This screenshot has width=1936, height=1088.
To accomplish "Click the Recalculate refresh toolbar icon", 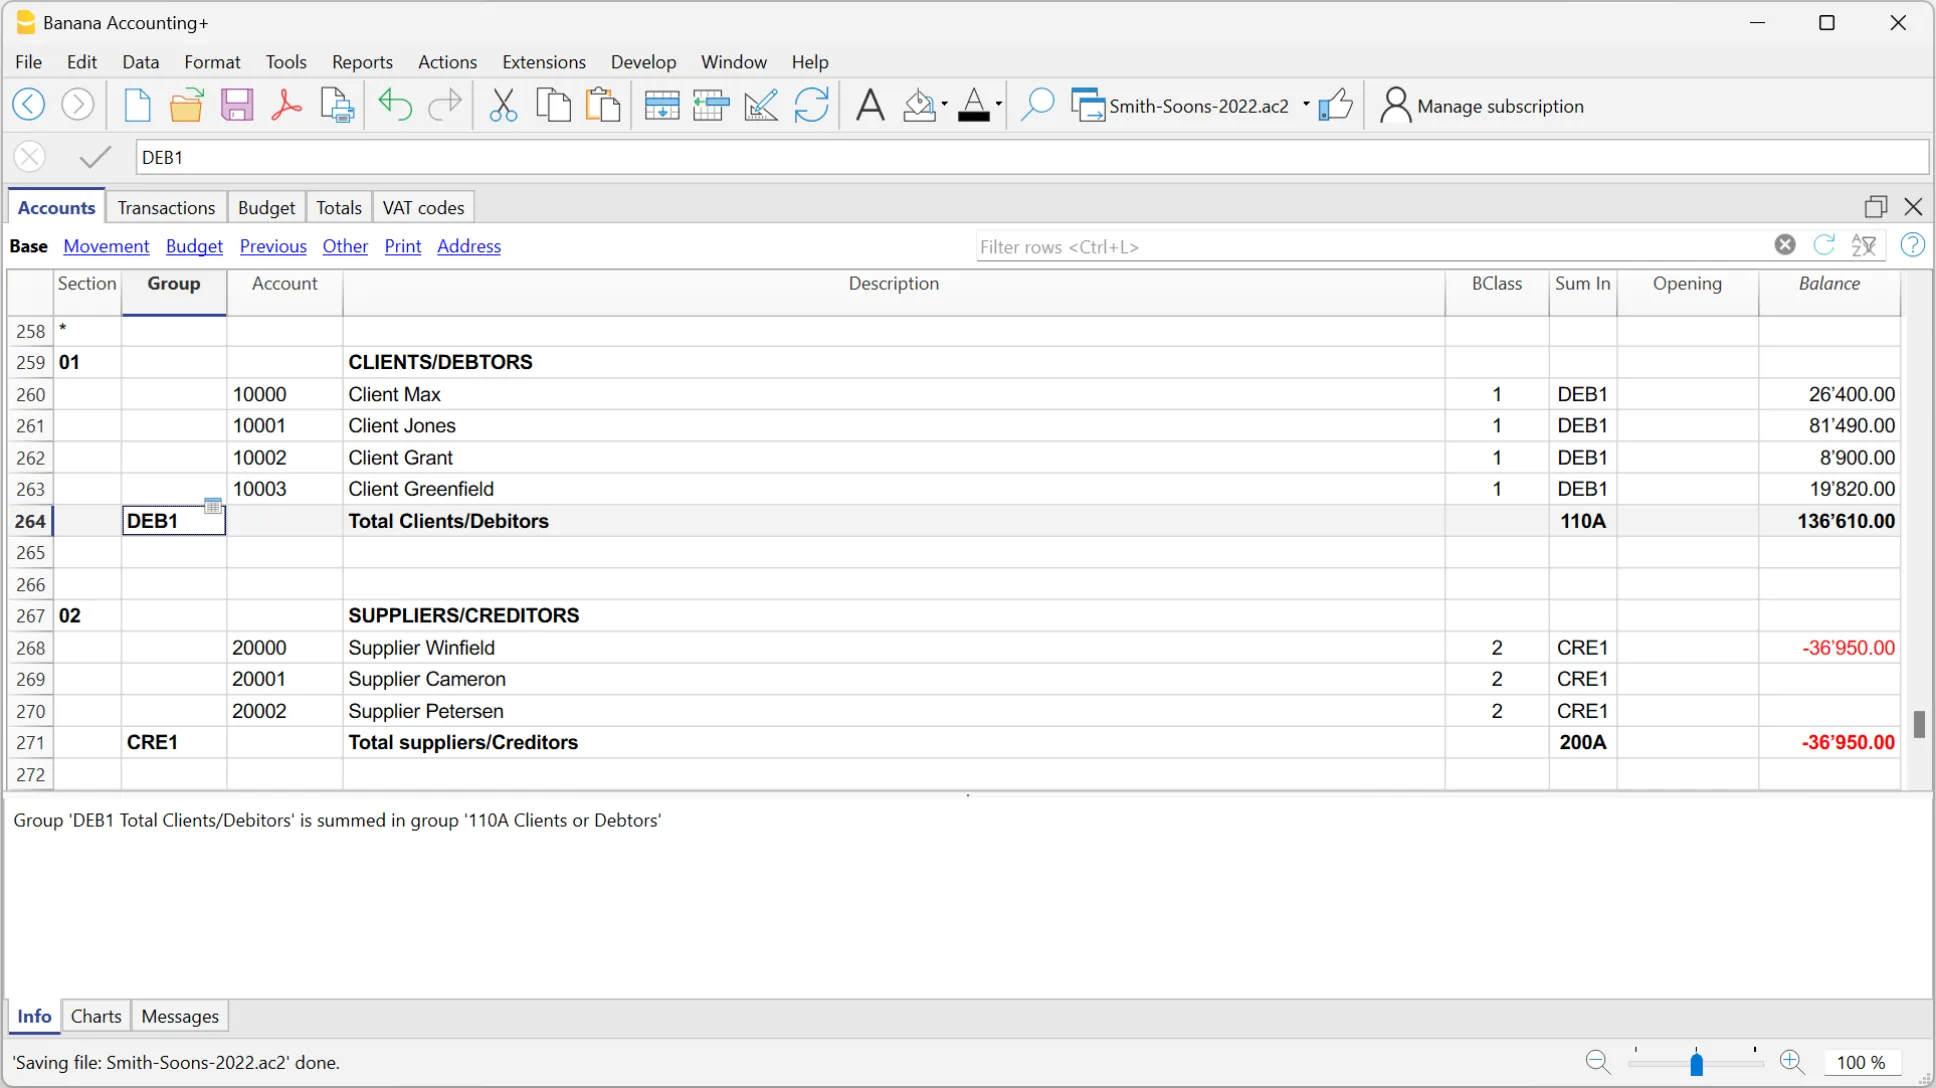I will coord(811,105).
